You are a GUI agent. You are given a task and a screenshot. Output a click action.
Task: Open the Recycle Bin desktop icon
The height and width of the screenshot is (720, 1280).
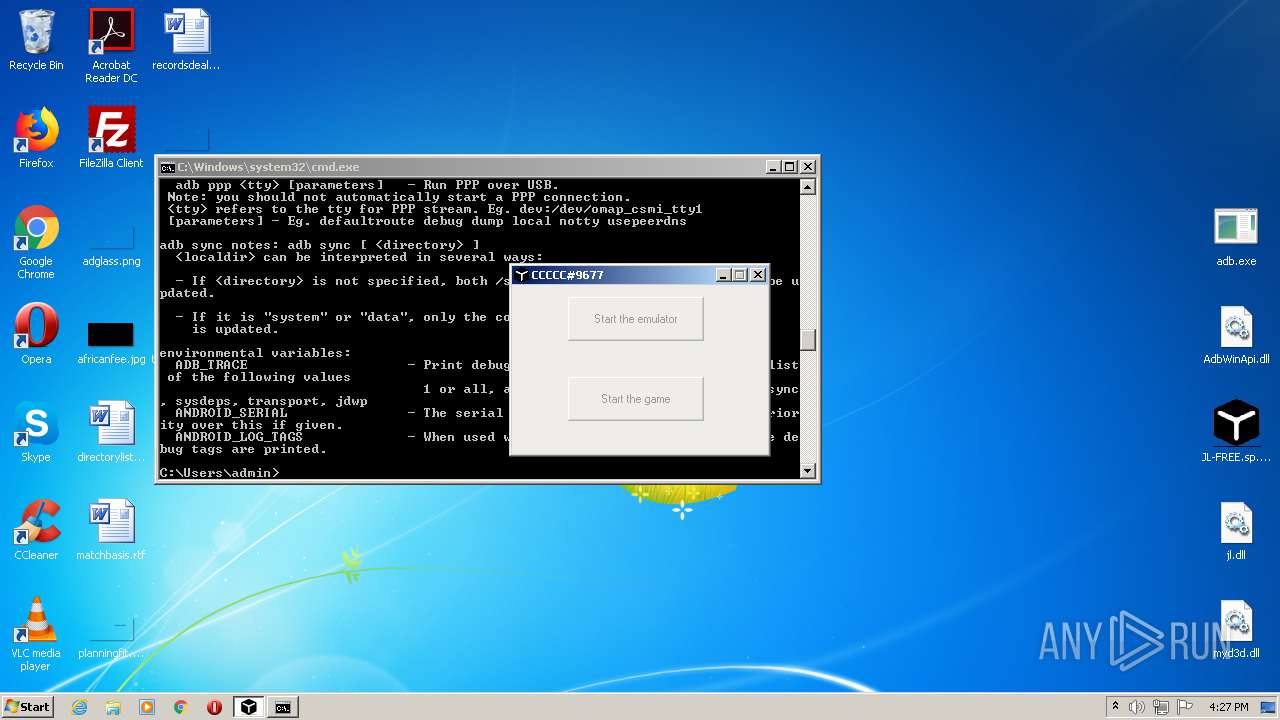pyautogui.click(x=36, y=40)
